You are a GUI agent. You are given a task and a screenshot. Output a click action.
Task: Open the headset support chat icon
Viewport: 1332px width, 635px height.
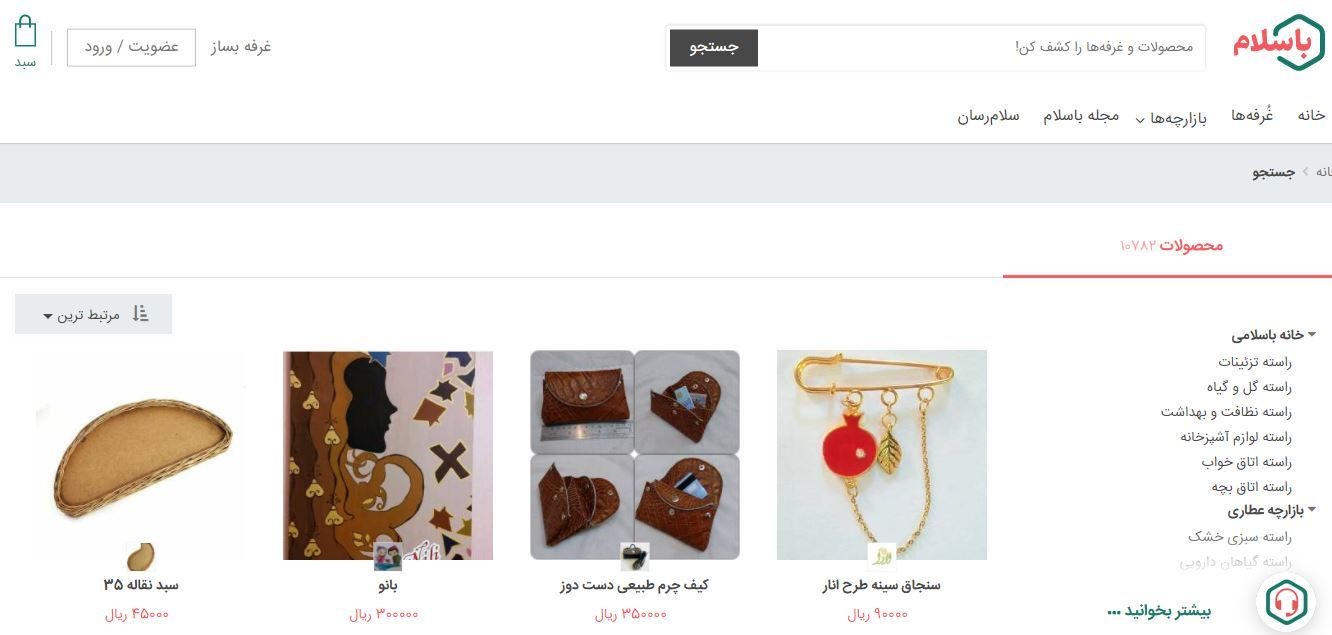1286,601
